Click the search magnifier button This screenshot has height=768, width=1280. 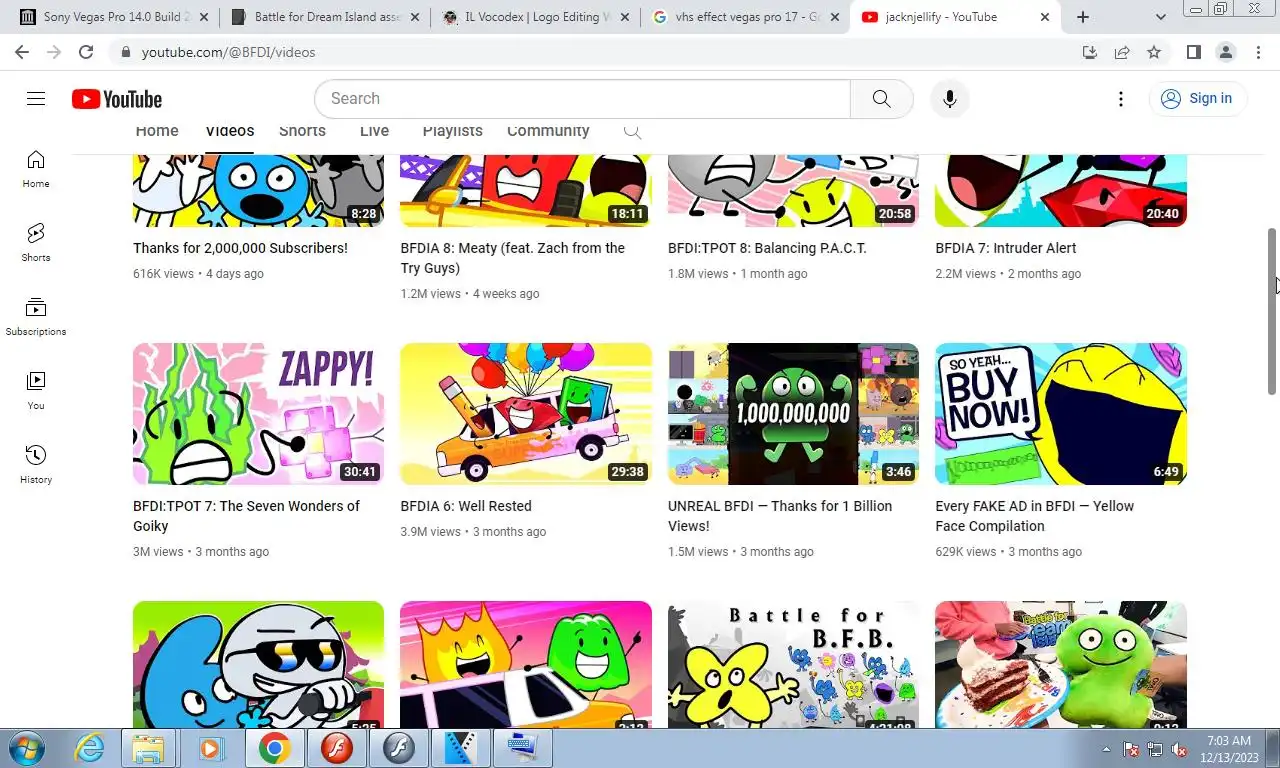click(881, 99)
